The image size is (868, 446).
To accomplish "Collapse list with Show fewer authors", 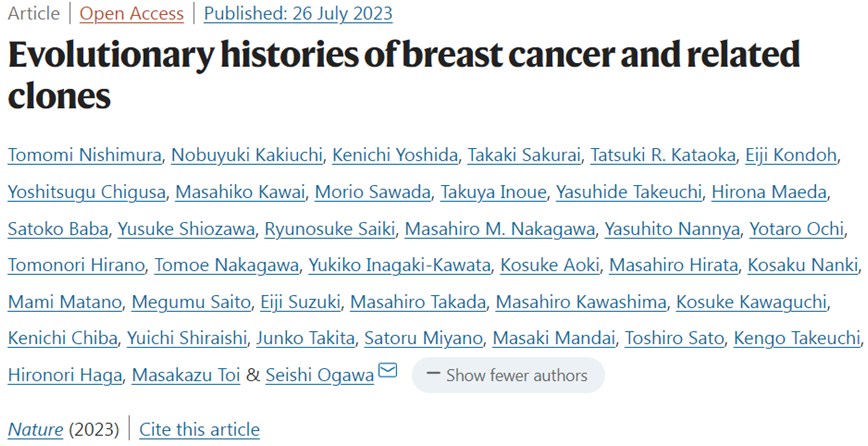I will tap(508, 375).
